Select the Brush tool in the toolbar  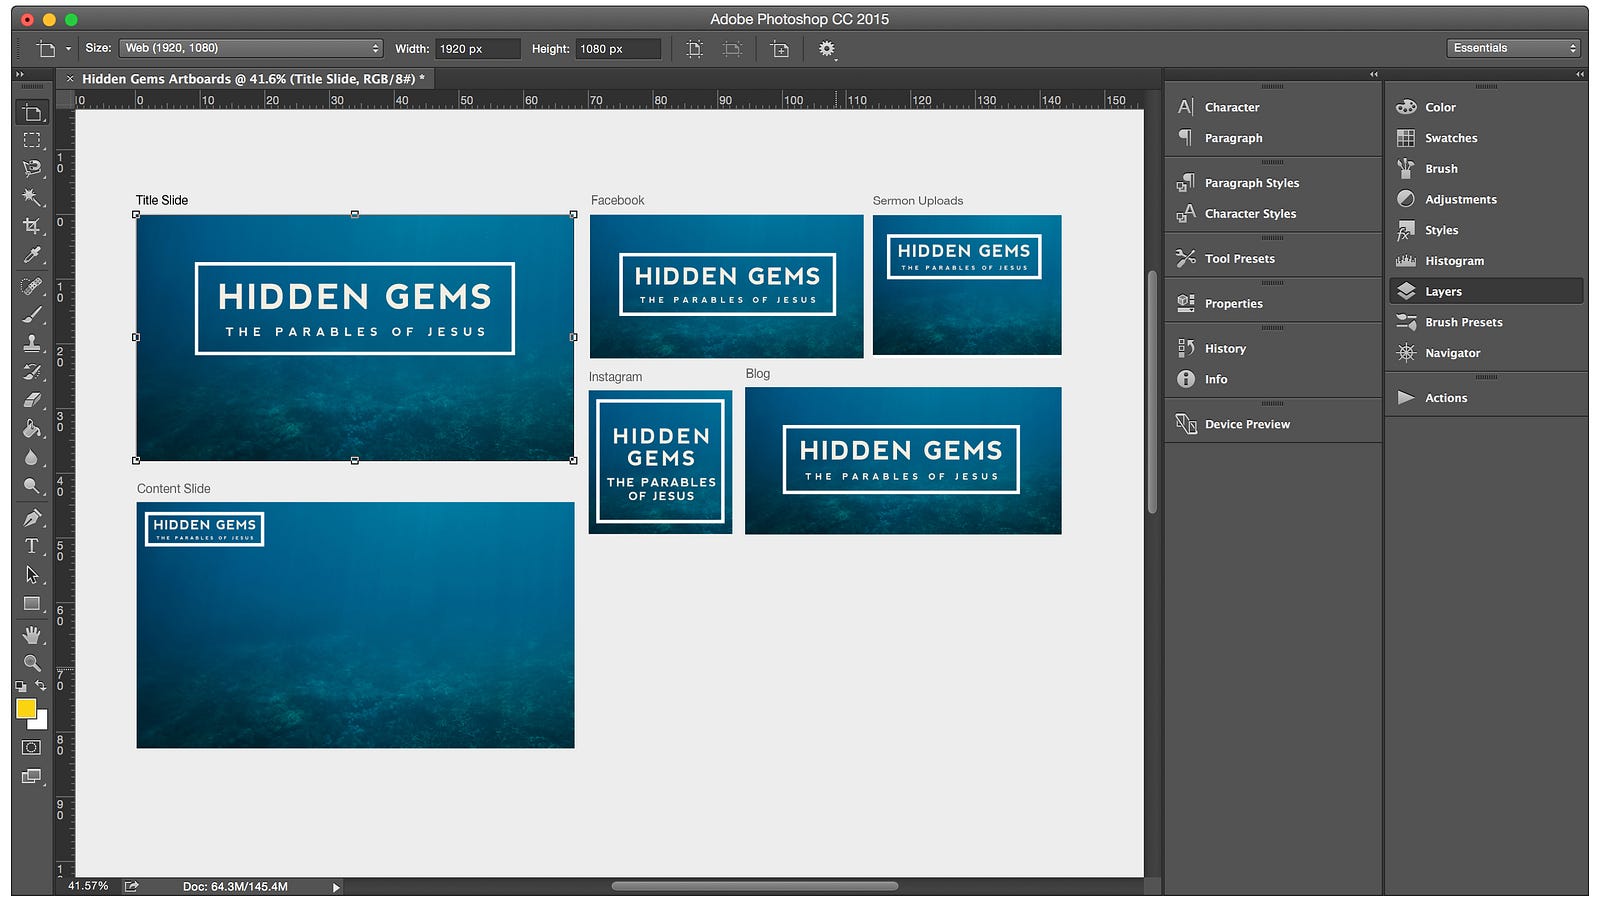point(32,315)
